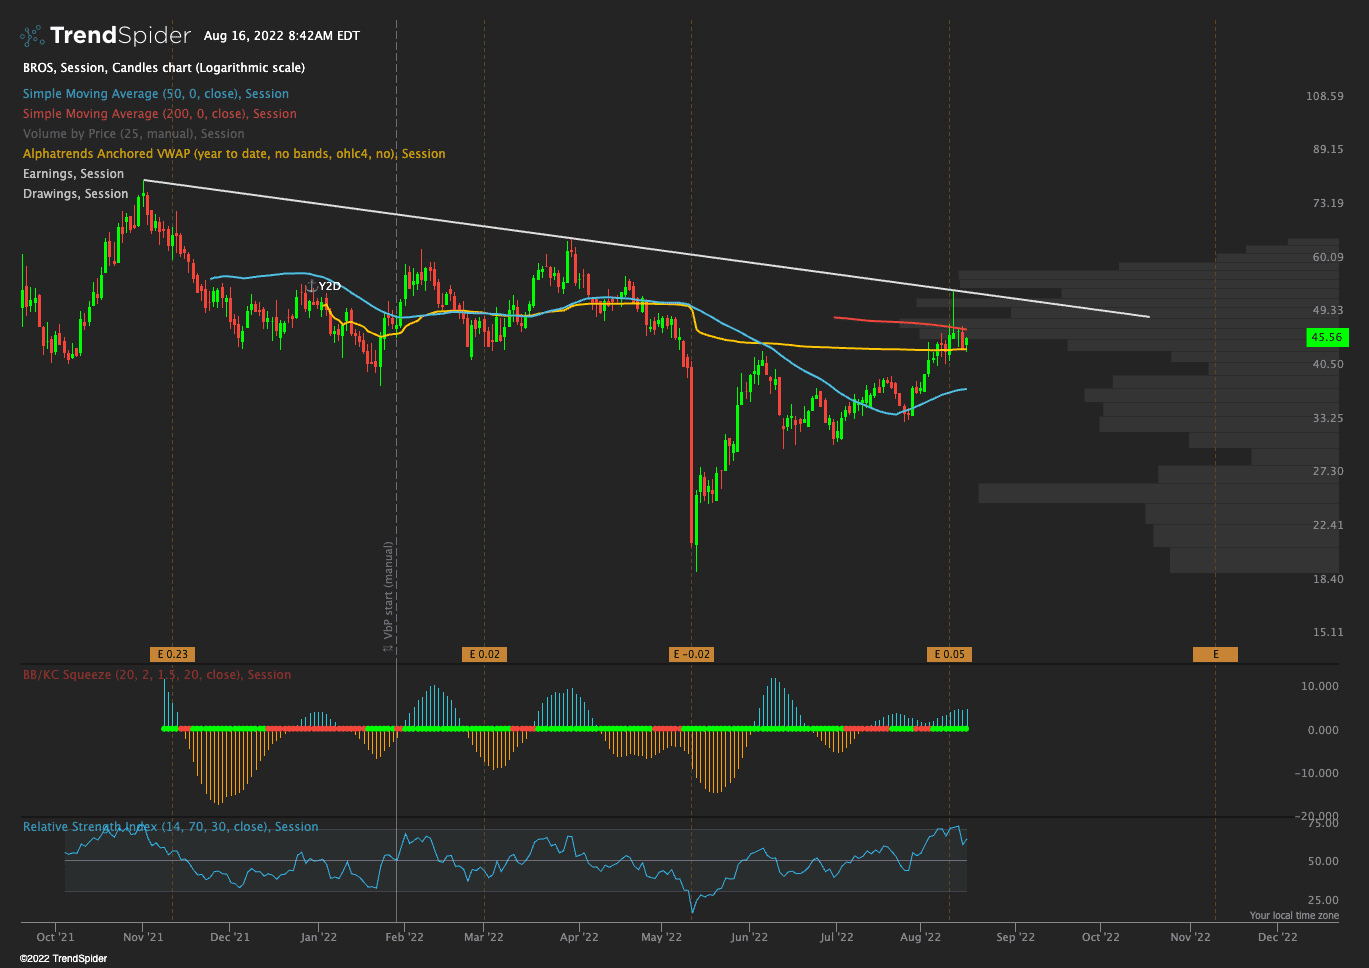Select Simple Moving Average 200 indicator label

[x=160, y=114]
